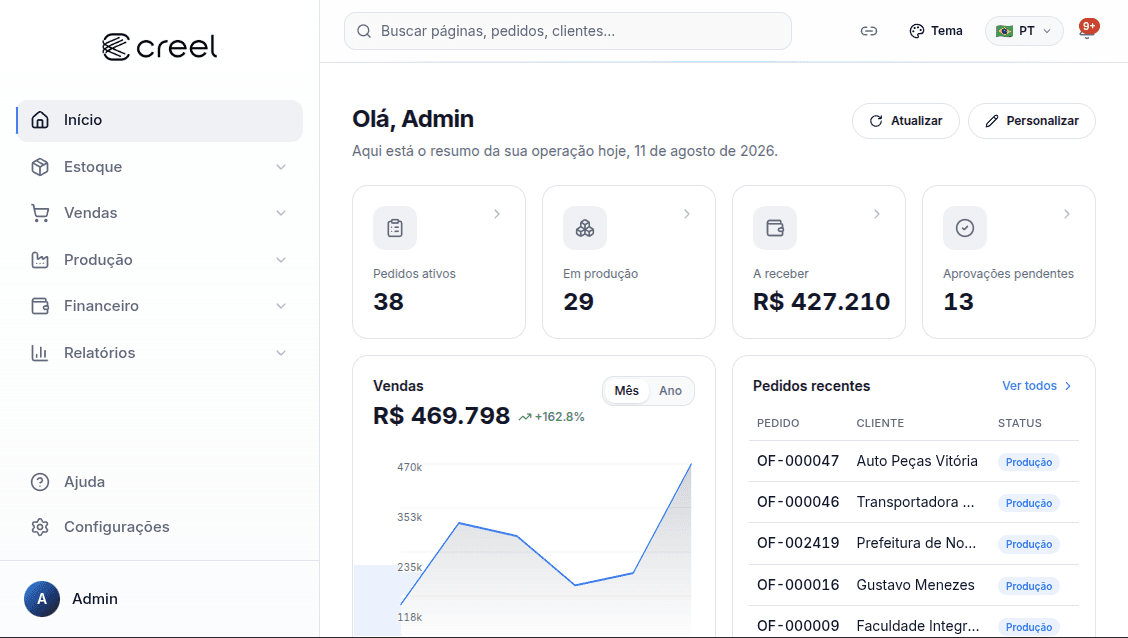Focus the search pages, orders, clients field

[568, 31]
